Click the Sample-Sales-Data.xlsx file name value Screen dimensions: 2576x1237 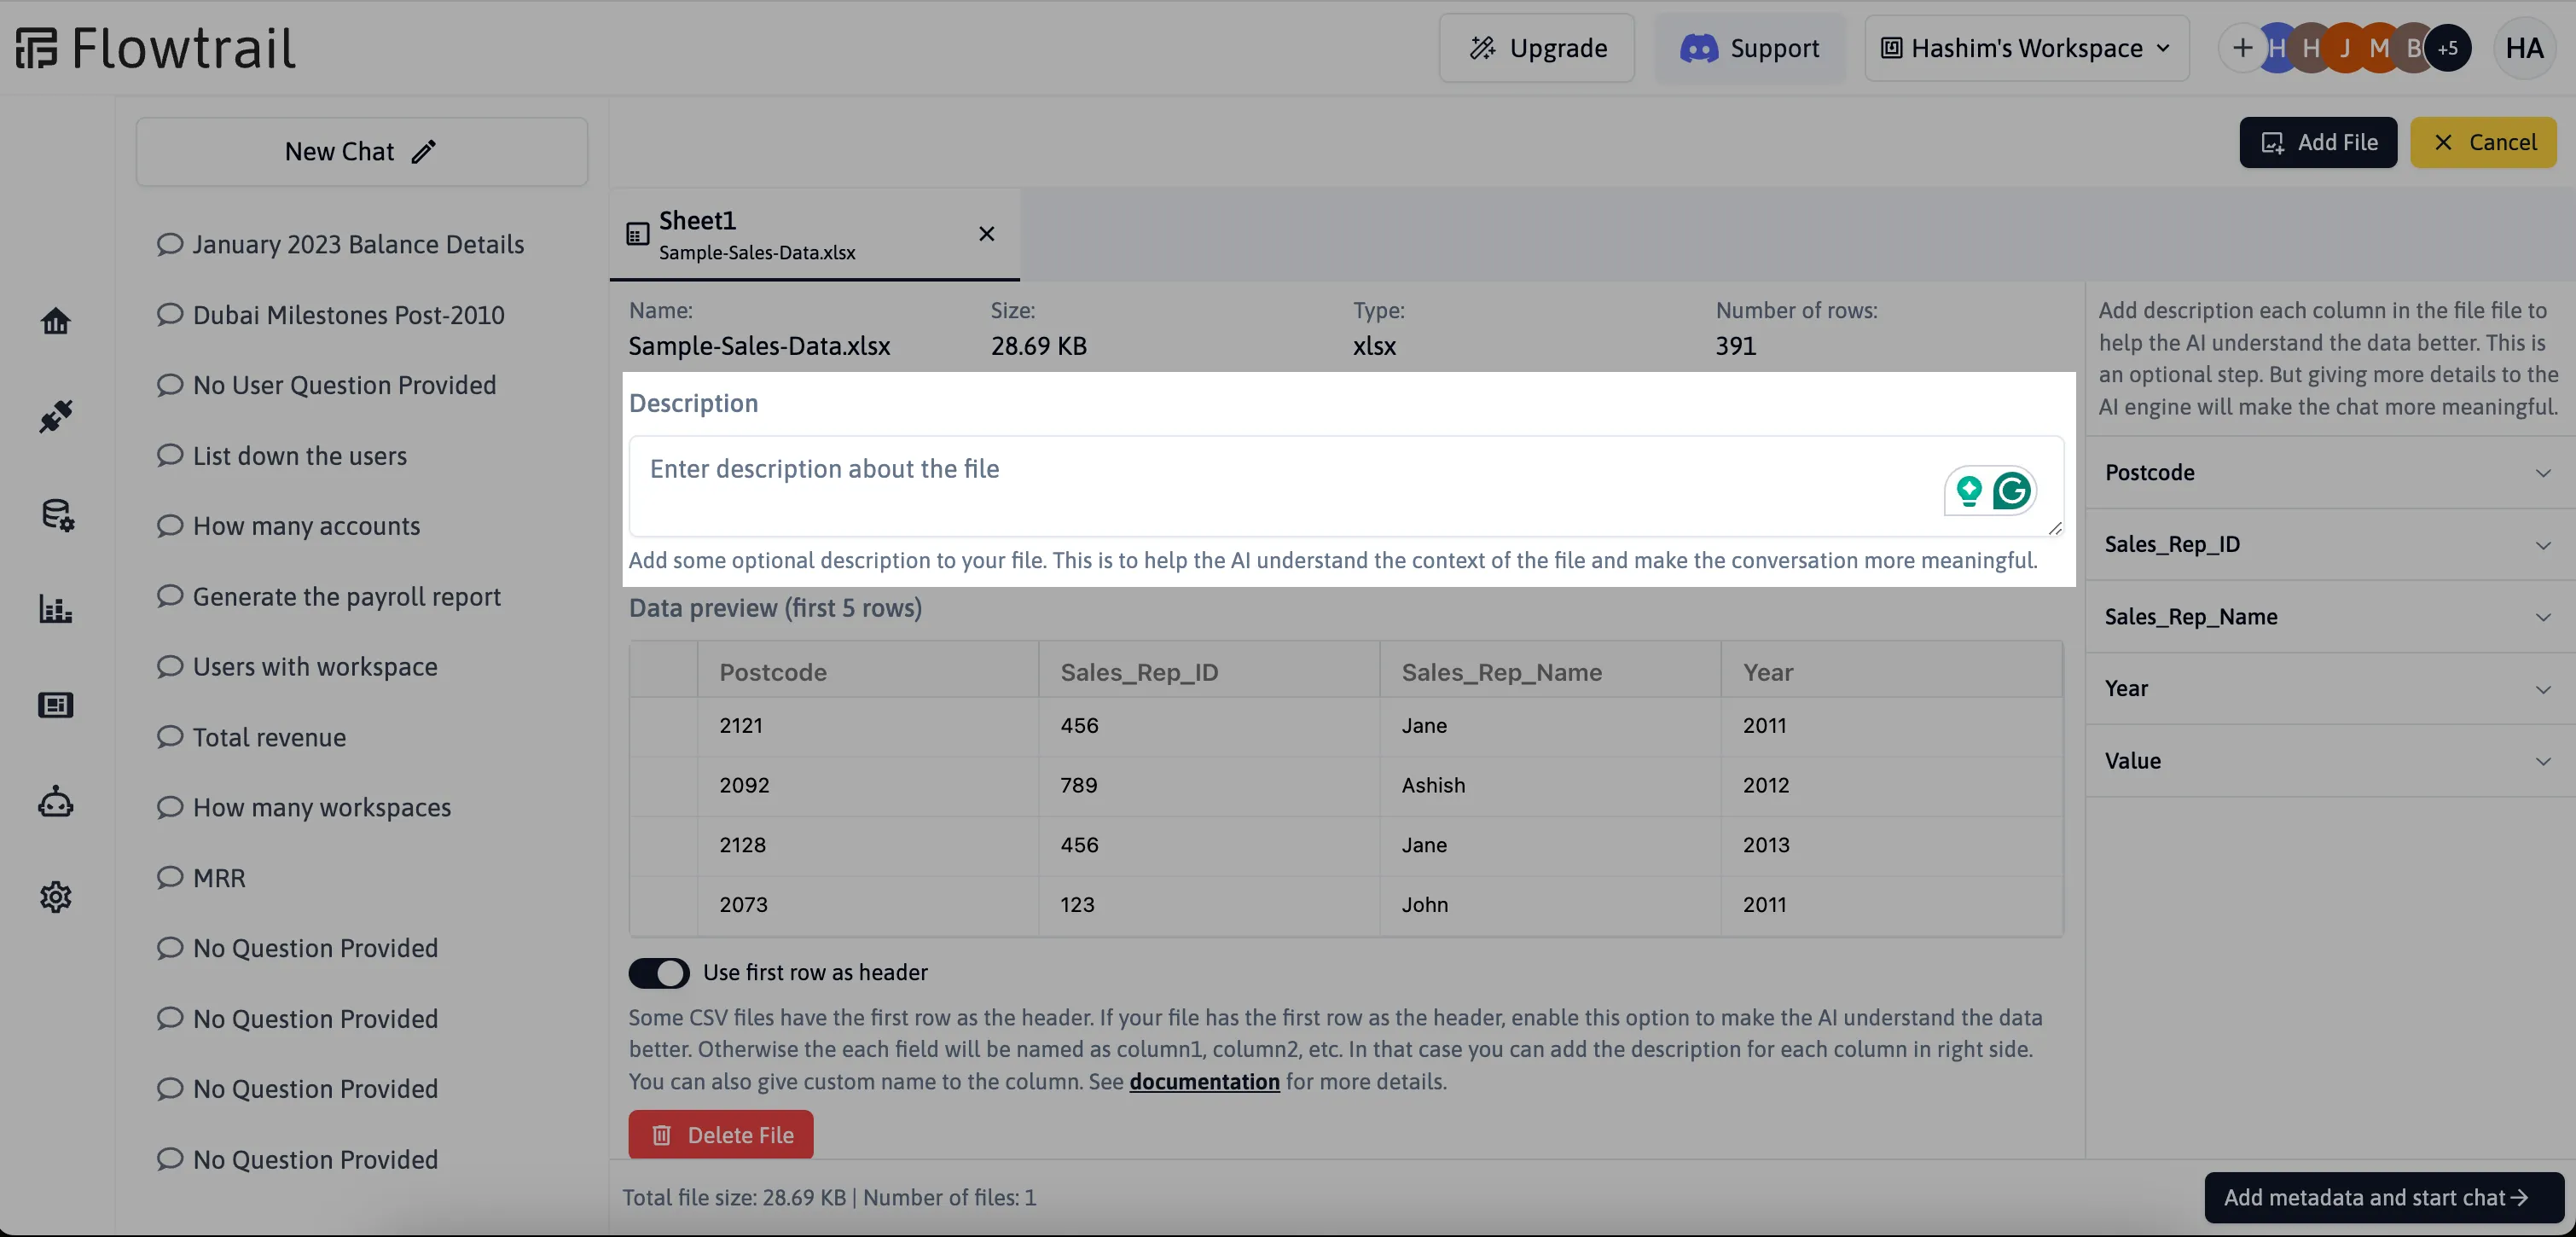click(759, 346)
